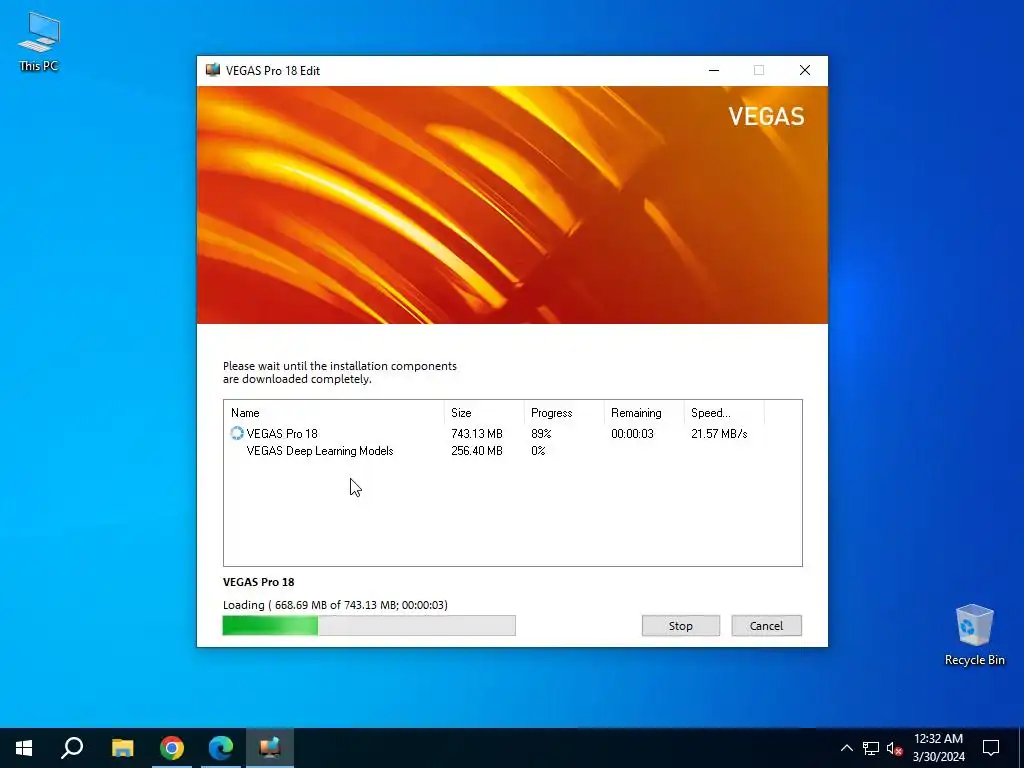Open the network status tray icon
The width and height of the screenshot is (1024, 768).
coord(871,748)
